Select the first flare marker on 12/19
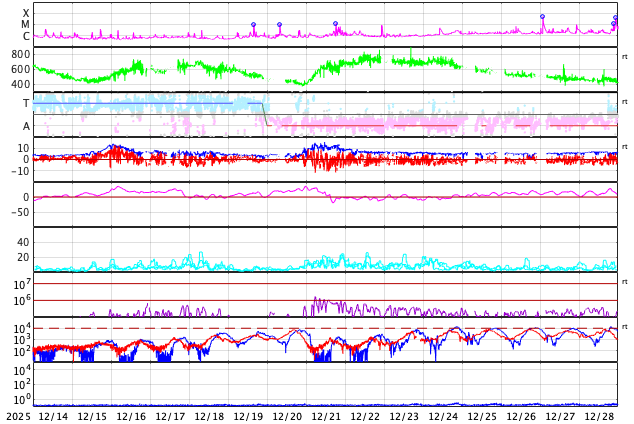The width and height of the screenshot is (634, 424). (x=253, y=25)
